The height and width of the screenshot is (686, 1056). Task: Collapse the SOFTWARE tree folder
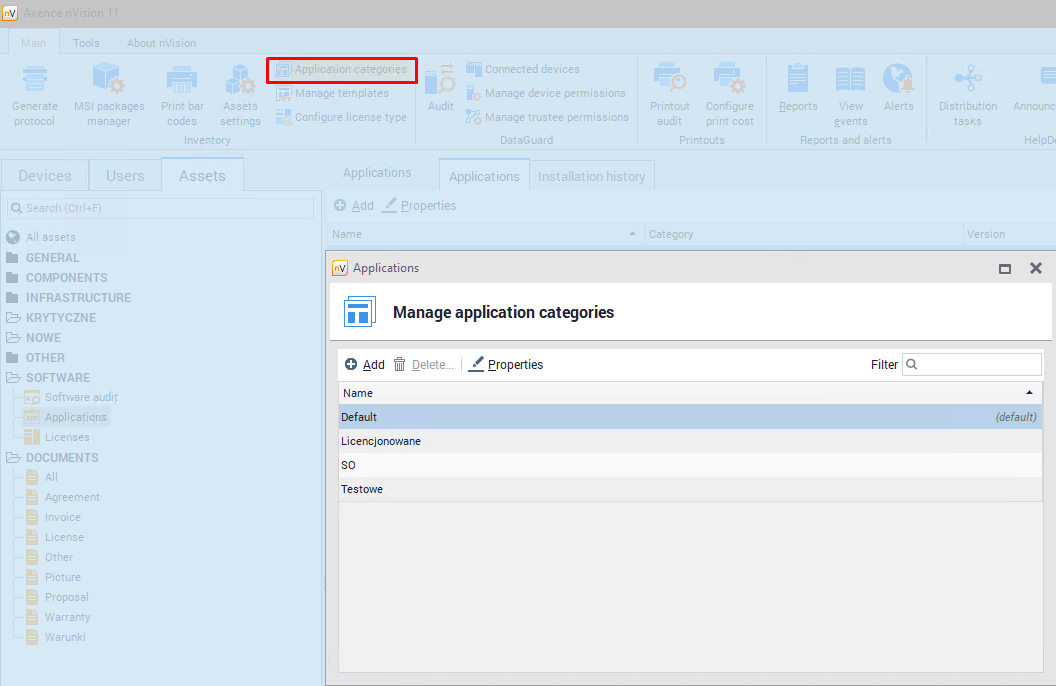pyautogui.click(x=13, y=377)
